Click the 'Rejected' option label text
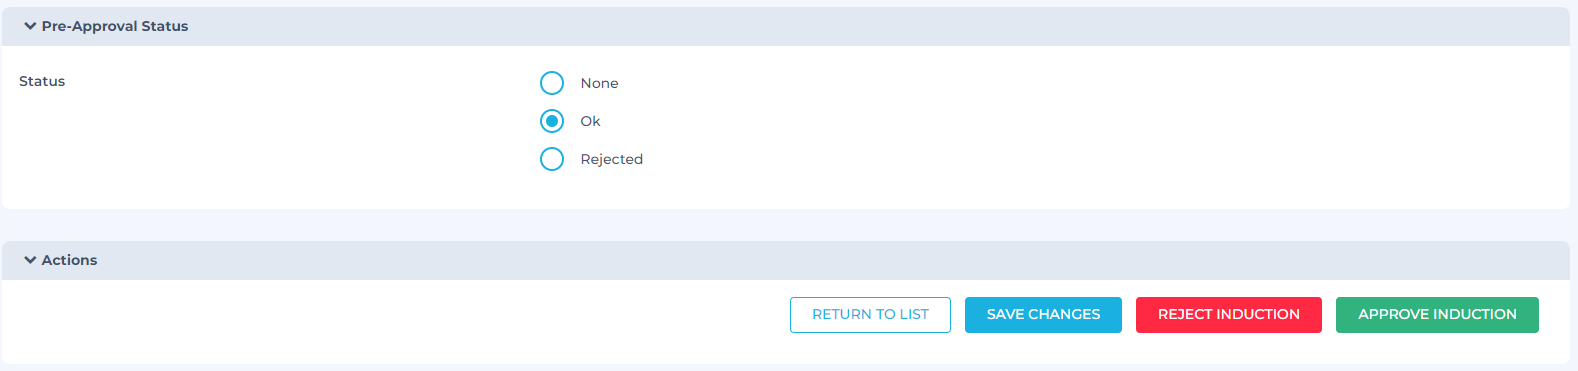1578x371 pixels. 611,159
